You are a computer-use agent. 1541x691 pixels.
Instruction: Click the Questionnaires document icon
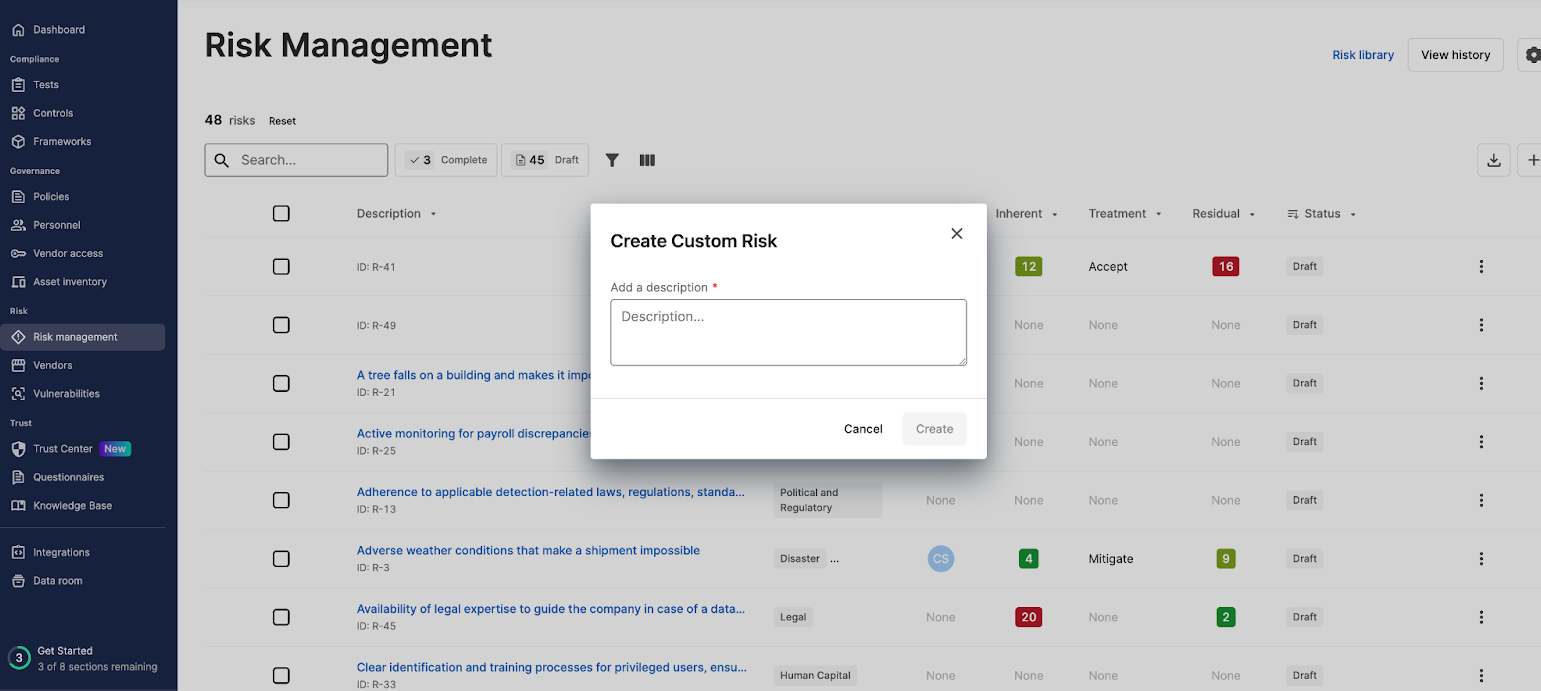click(18, 477)
